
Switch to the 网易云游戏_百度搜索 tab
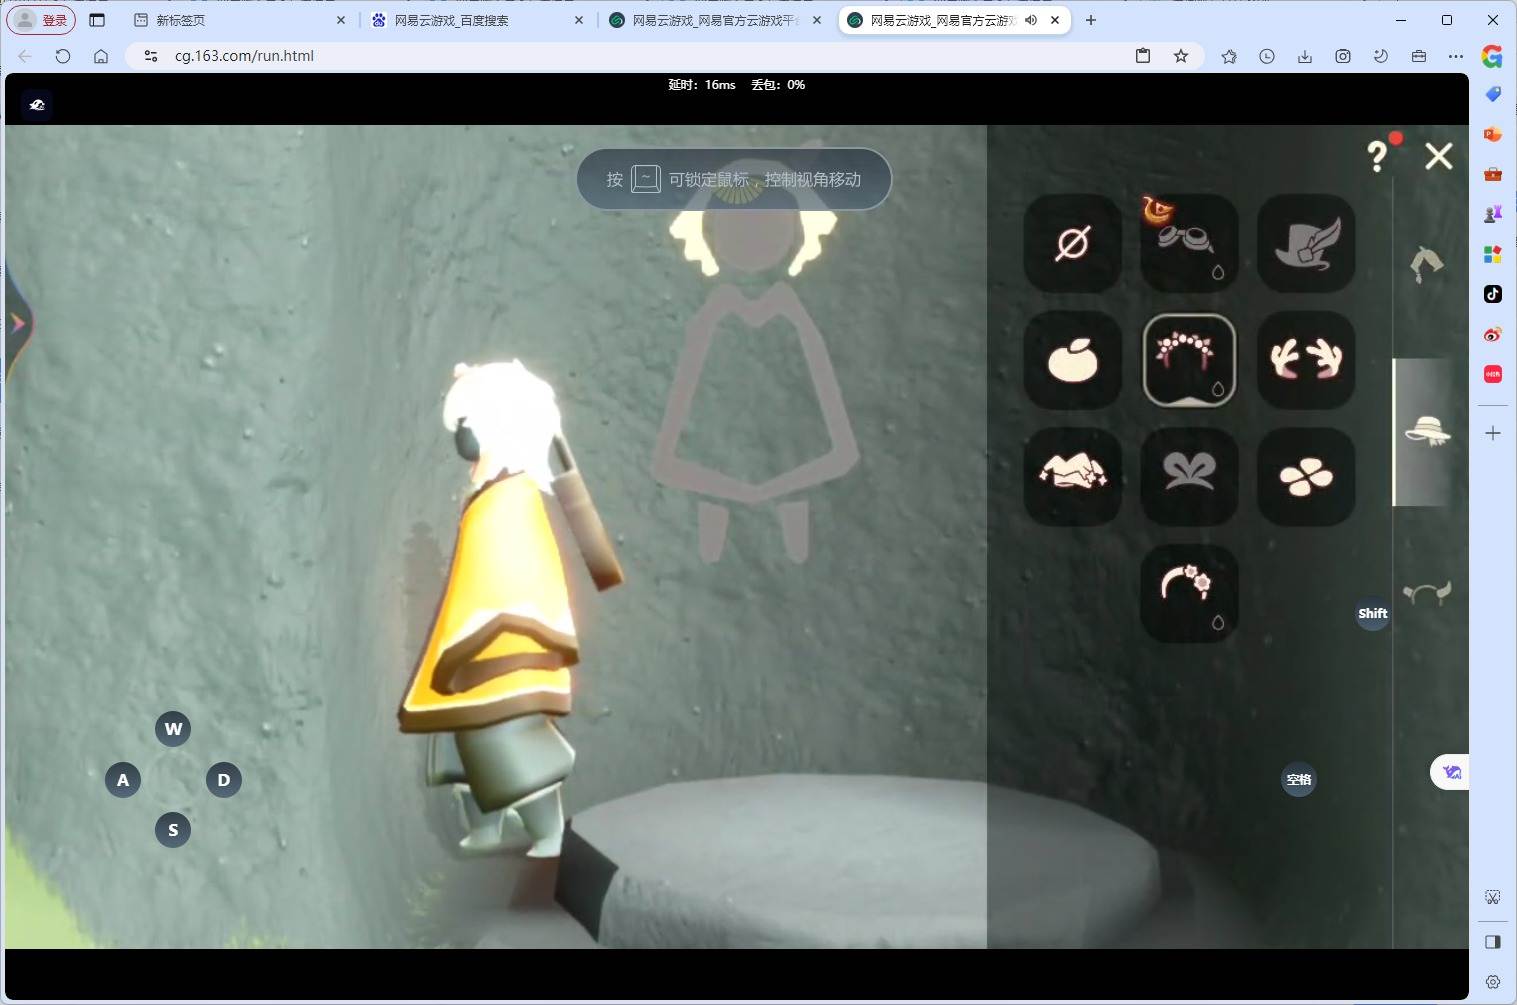pos(478,20)
